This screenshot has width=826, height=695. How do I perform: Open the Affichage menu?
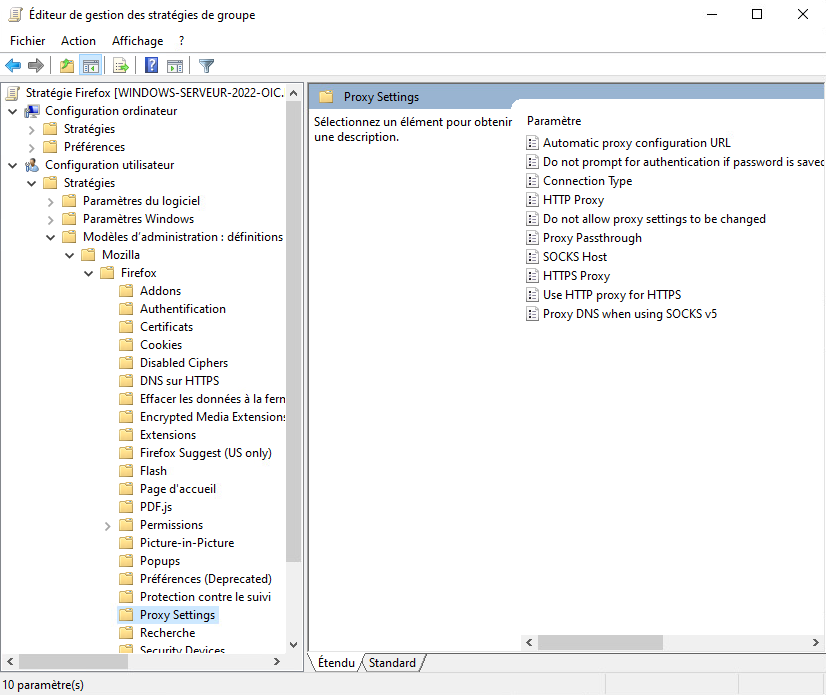point(137,41)
